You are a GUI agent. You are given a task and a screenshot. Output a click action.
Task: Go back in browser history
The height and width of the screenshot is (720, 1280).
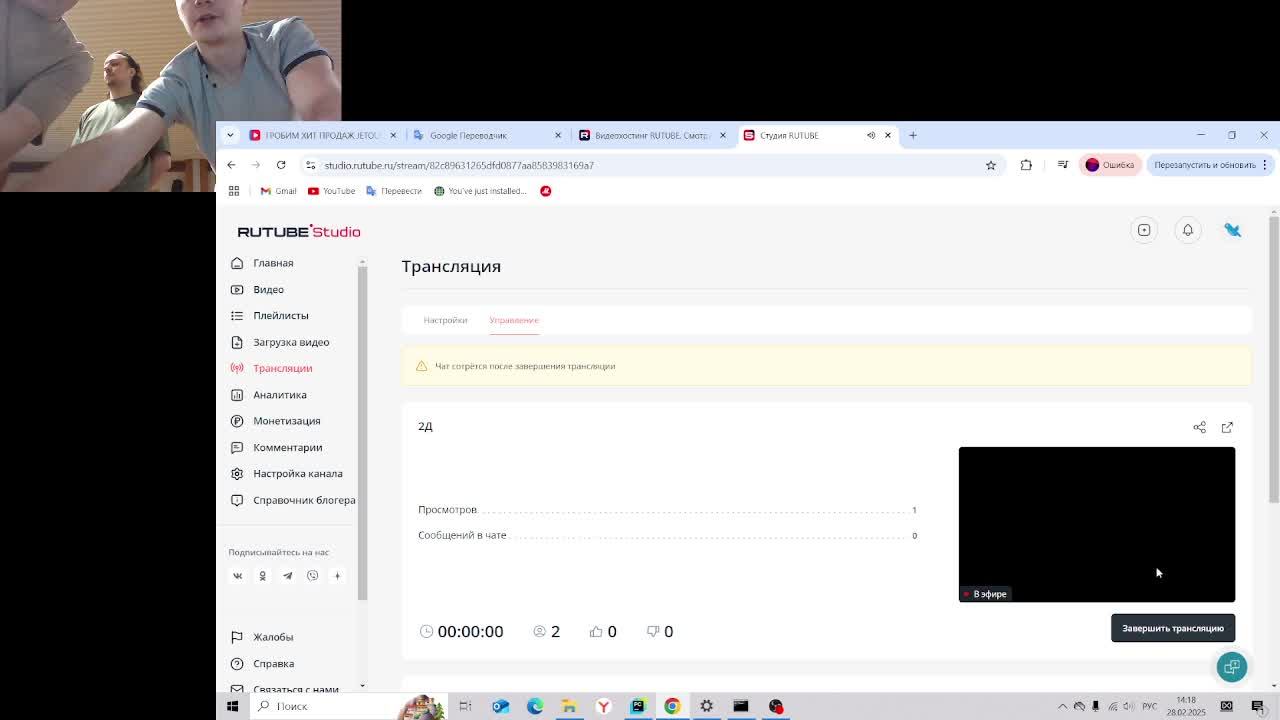pos(231,165)
